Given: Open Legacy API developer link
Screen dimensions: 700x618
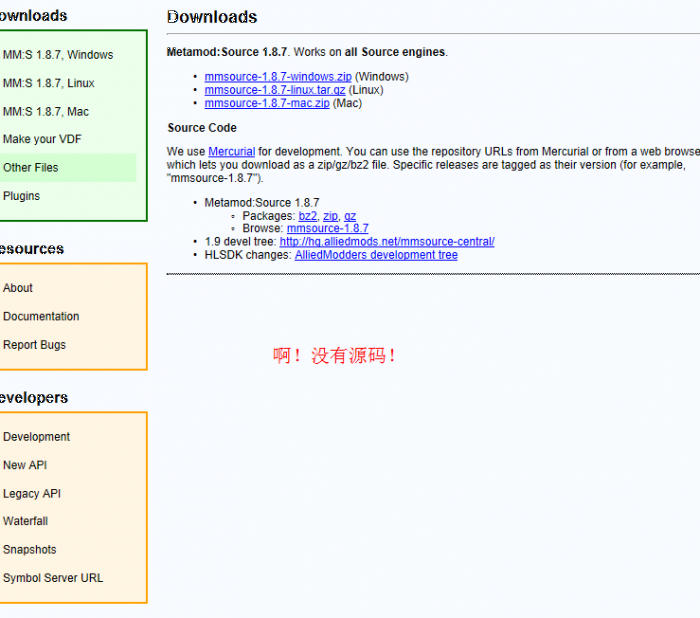Looking at the screenshot, I should [32, 493].
